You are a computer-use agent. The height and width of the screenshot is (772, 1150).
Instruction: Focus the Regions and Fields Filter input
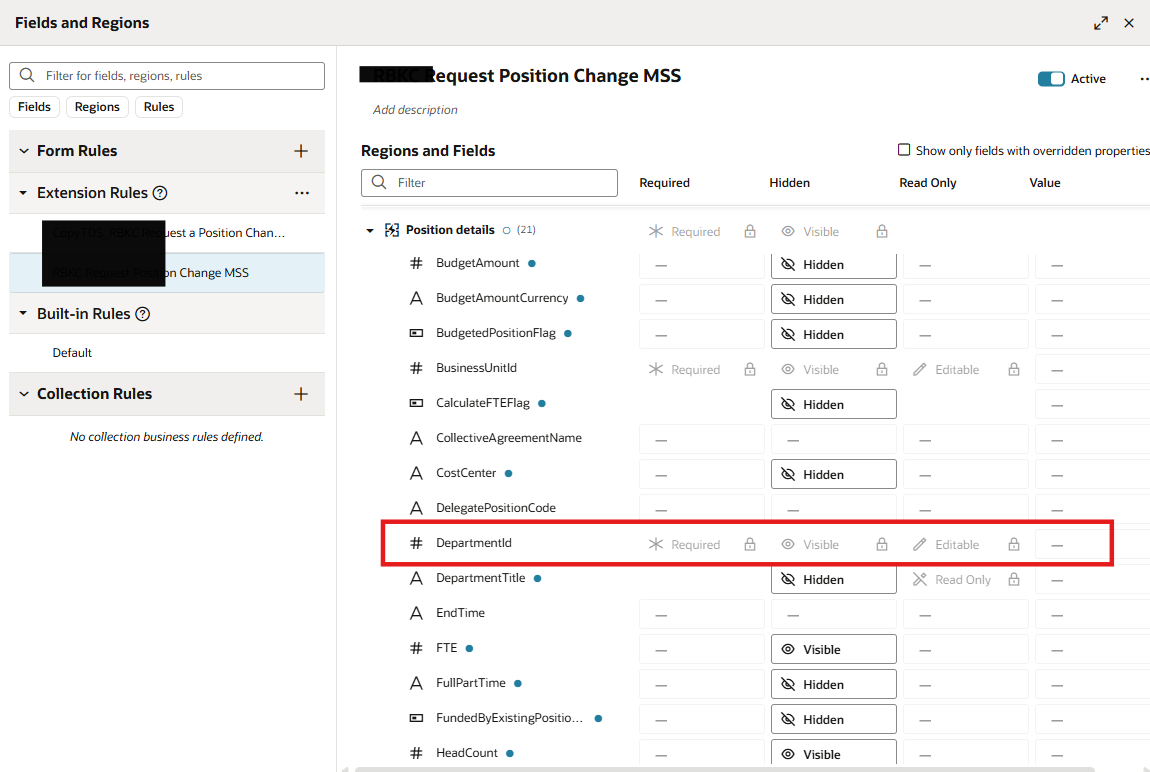pyautogui.click(x=489, y=183)
